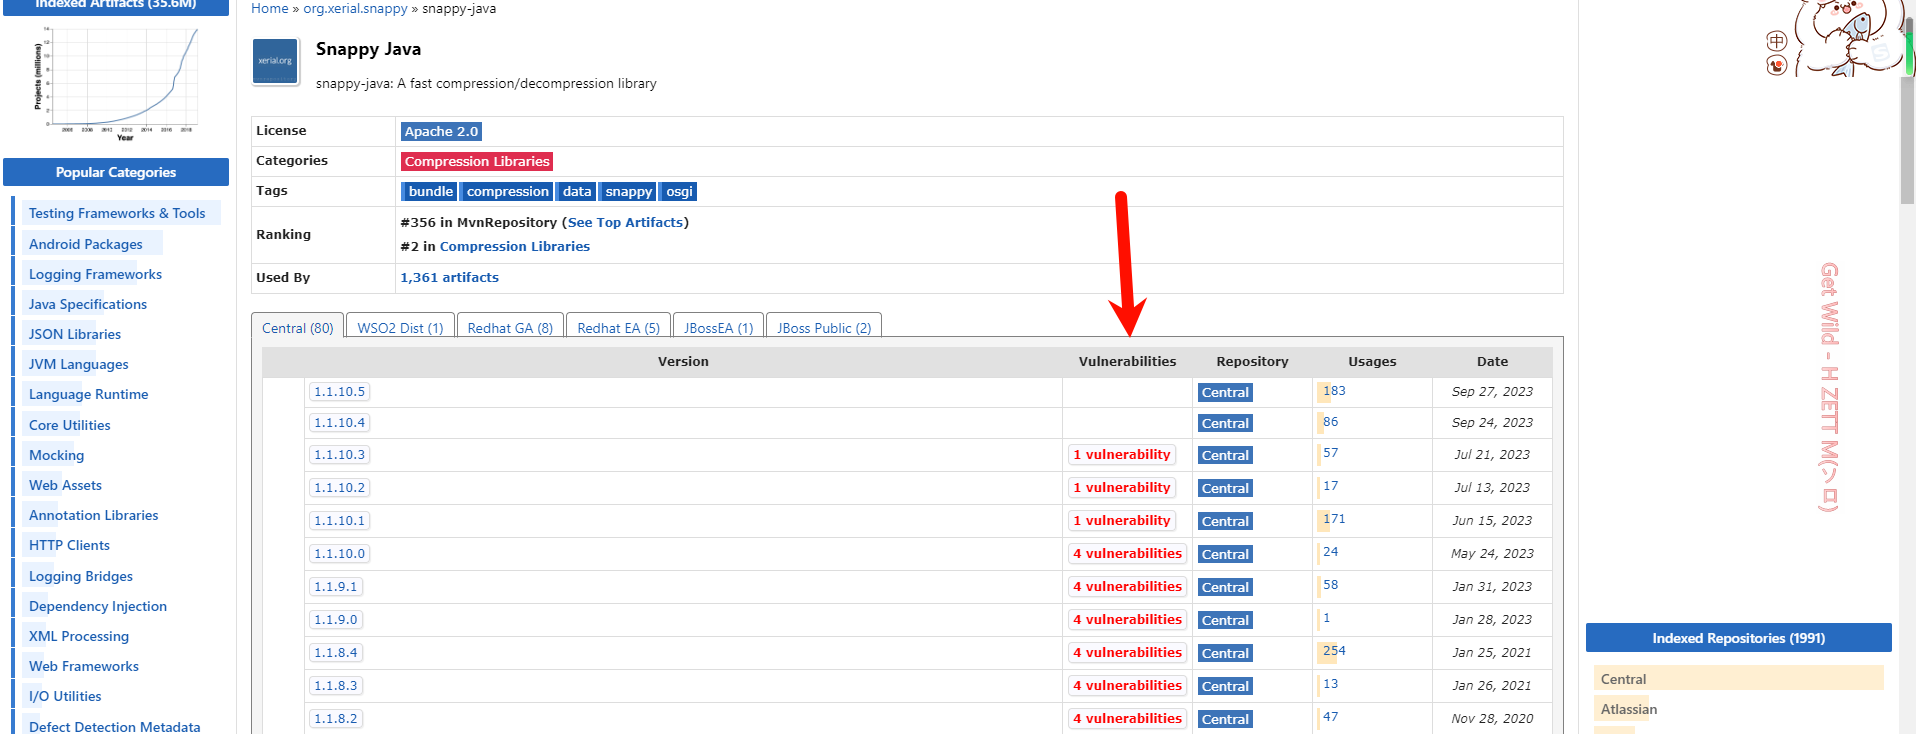Switch to the Redhat GA (8) tab
Screen dimensions: 1916x734
click(x=510, y=327)
